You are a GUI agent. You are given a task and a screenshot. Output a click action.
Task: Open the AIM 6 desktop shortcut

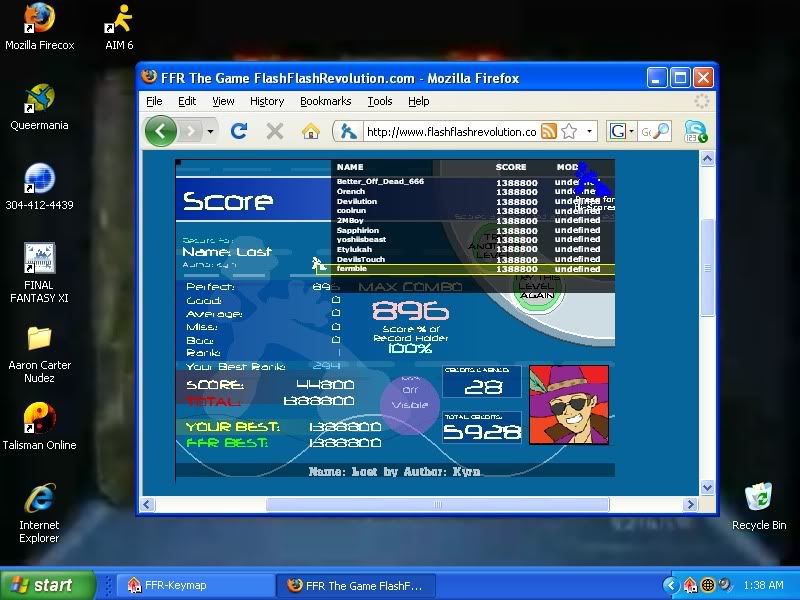(119, 27)
